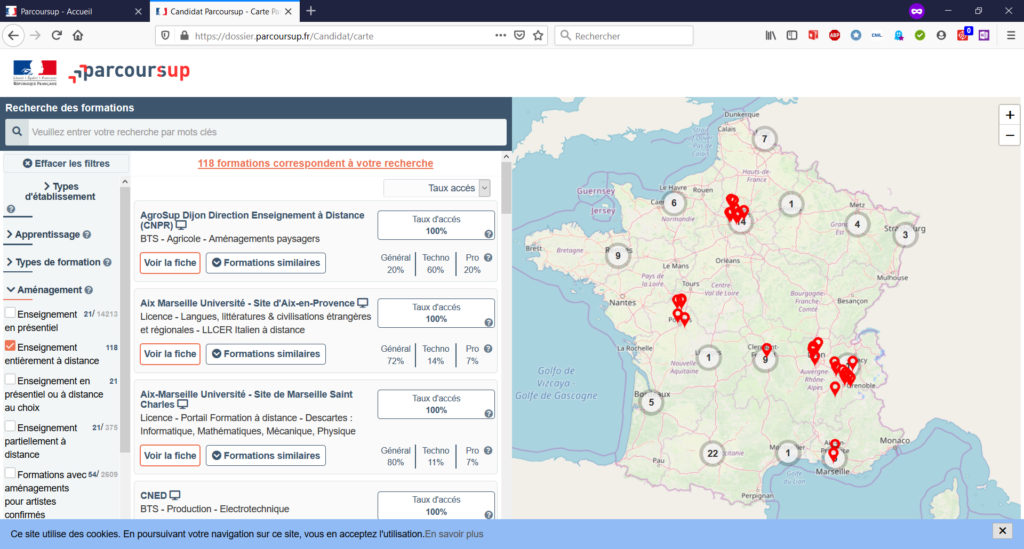
Task: Click Voir la fiche for Marseille Saint Charles
Action: (x=170, y=456)
